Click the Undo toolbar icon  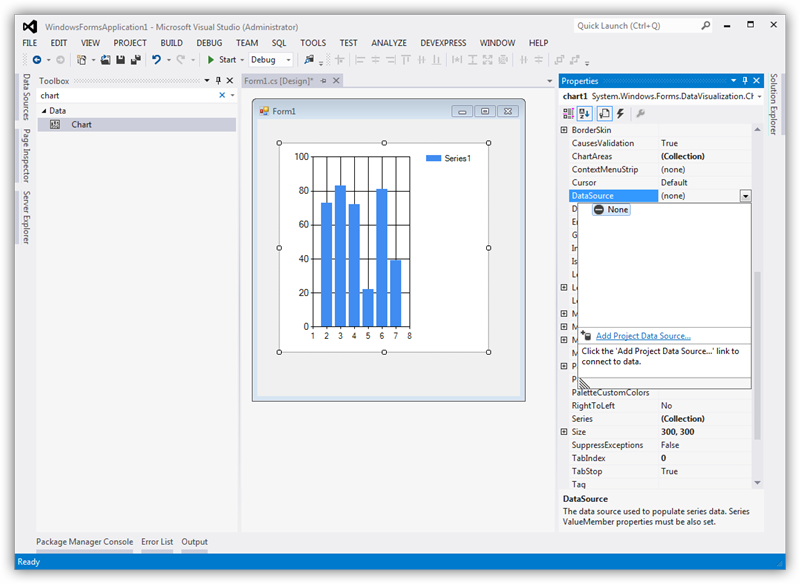point(158,60)
